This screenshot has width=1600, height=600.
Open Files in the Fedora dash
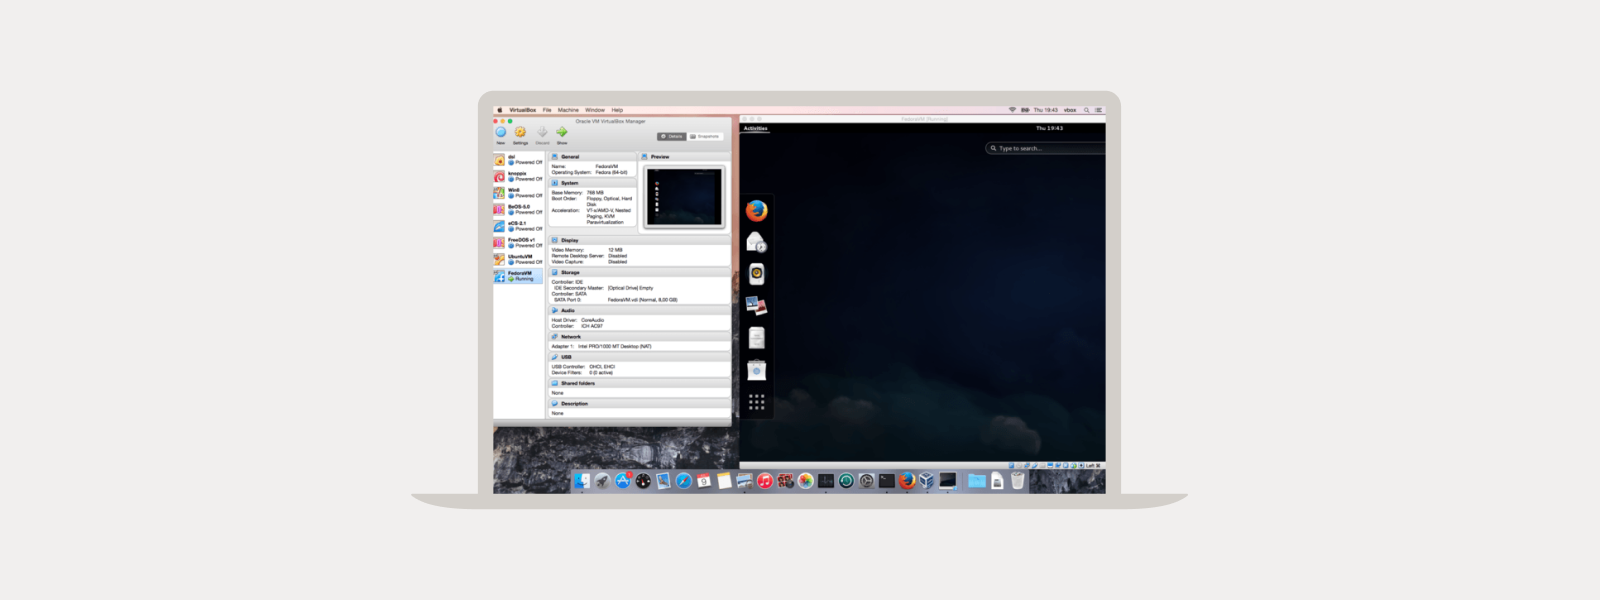tap(757, 338)
